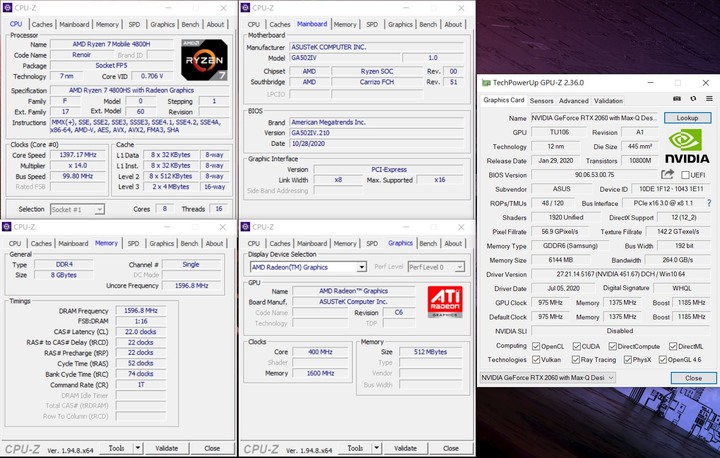Select the Graphics Card tab in GPU-Z

pos(504,100)
